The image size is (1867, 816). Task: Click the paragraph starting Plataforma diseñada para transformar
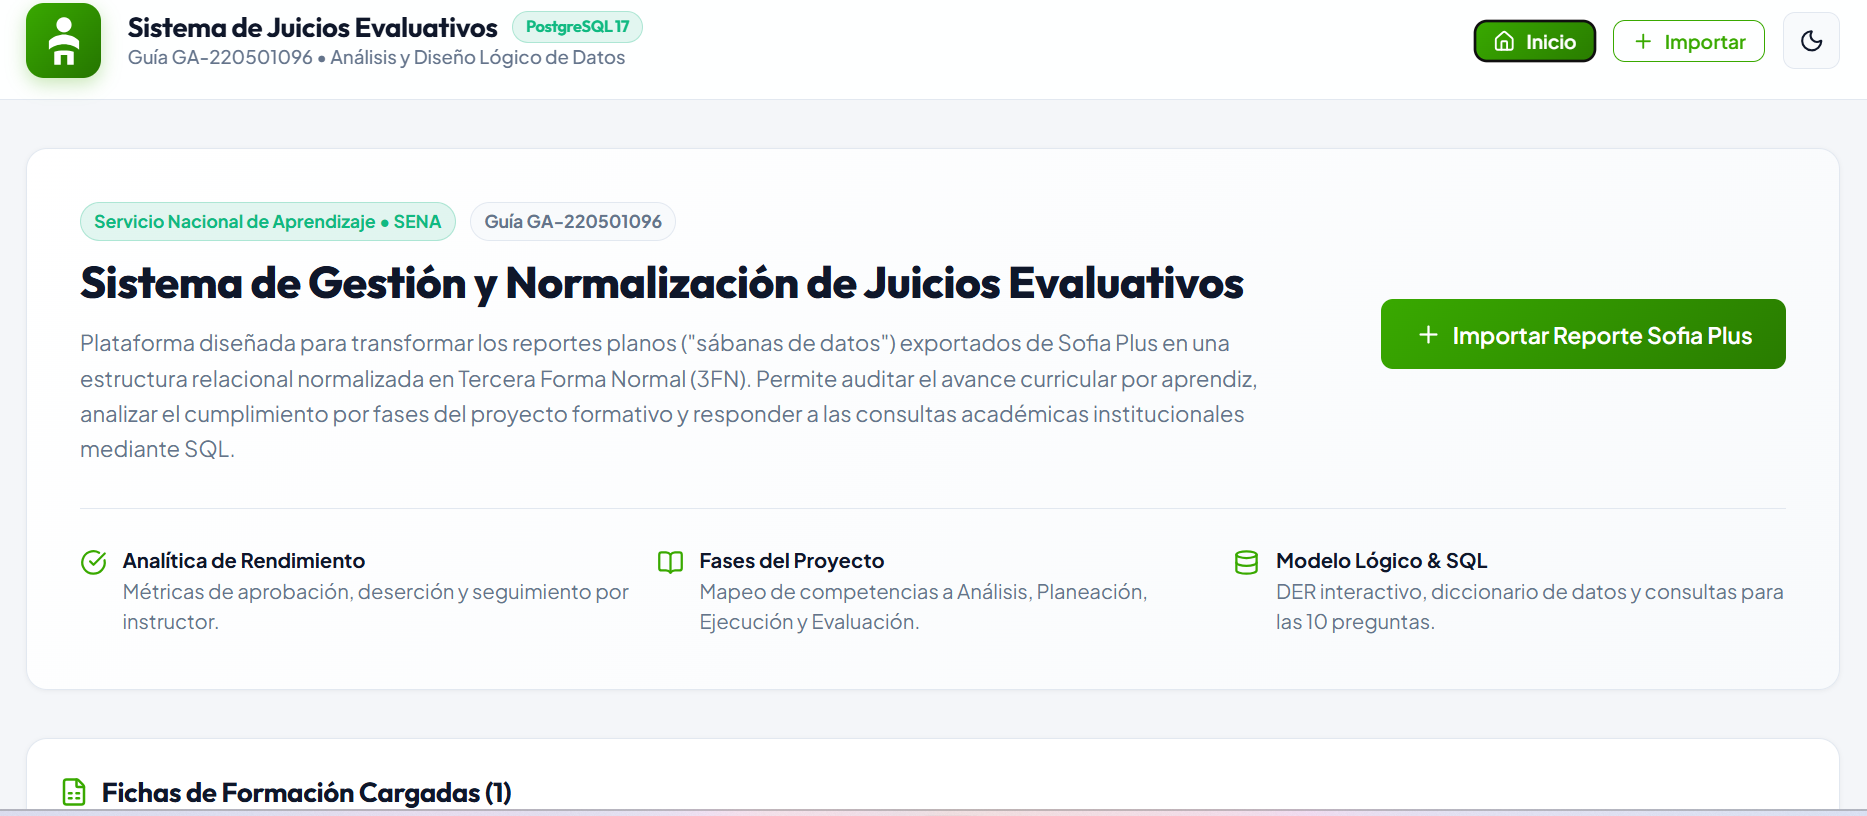pyautogui.click(x=669, y=396)
